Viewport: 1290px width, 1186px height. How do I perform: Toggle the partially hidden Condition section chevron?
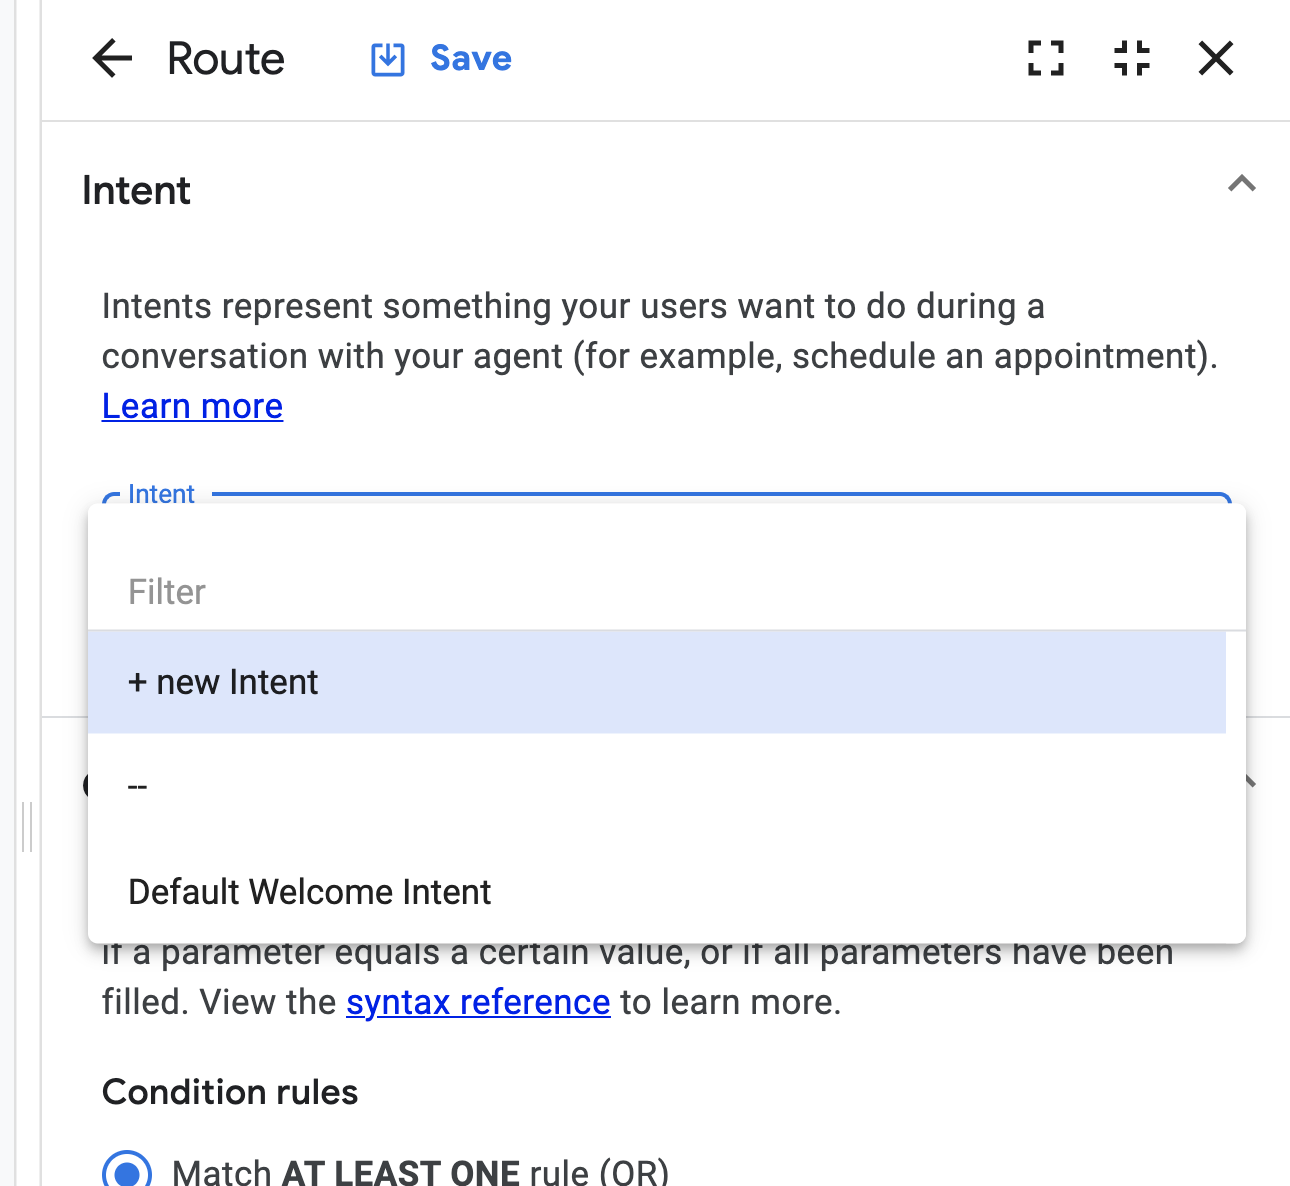pos(1248,781)
